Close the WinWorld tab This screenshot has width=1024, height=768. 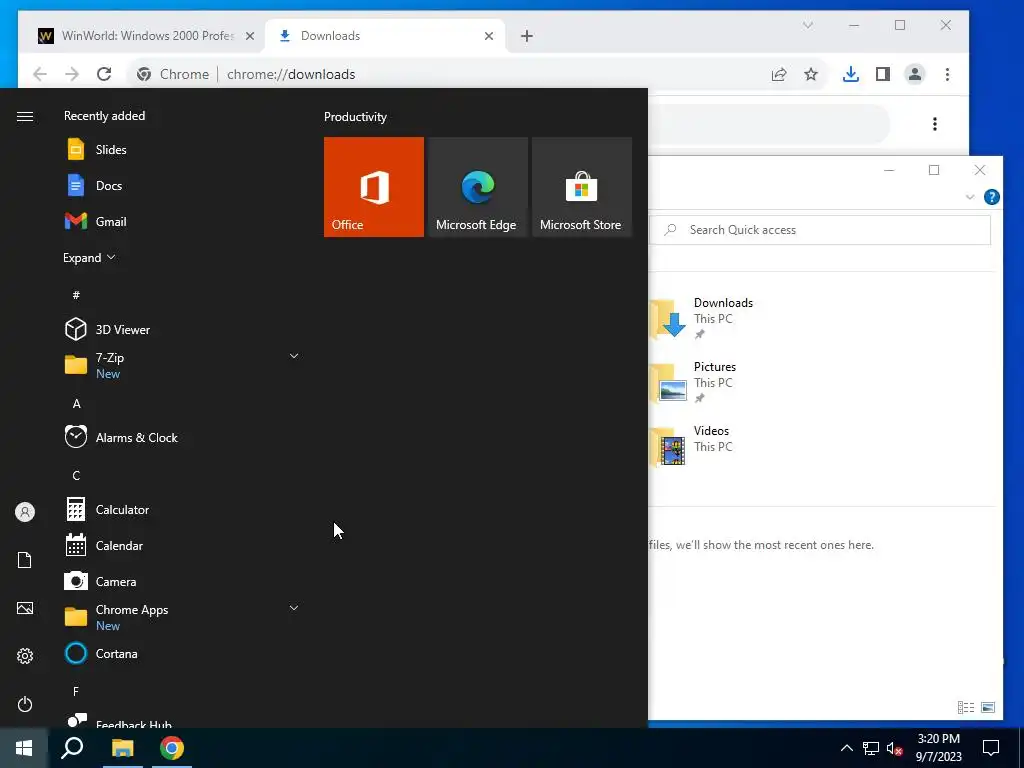(249, 36)
